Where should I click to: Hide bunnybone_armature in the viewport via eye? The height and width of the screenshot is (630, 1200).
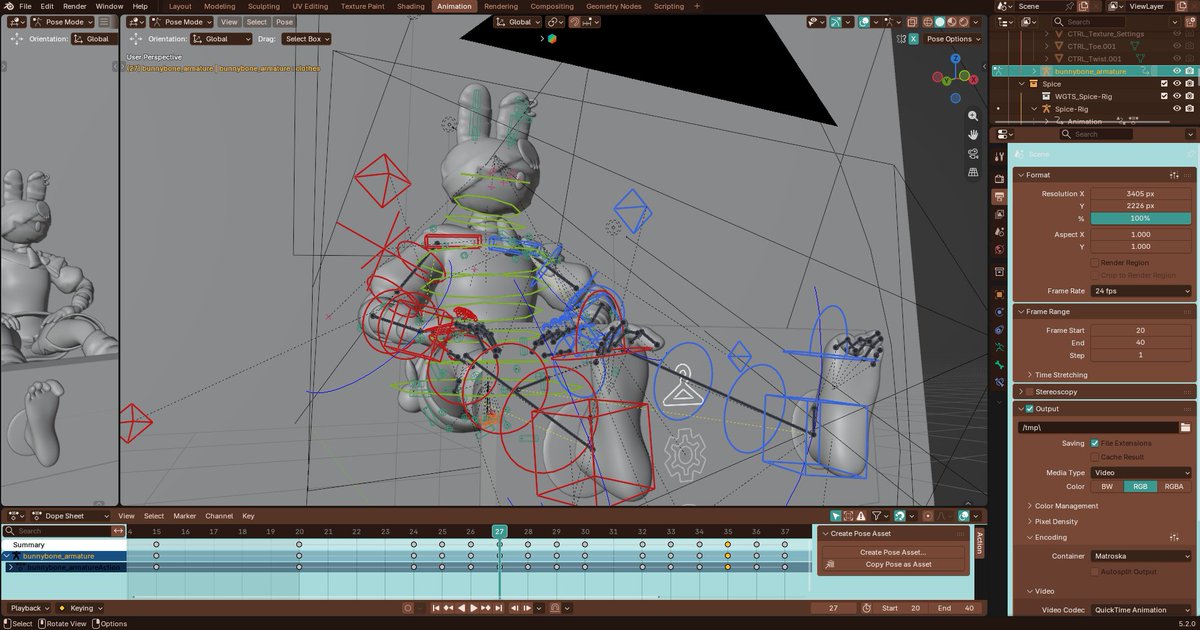[1177, 71]
